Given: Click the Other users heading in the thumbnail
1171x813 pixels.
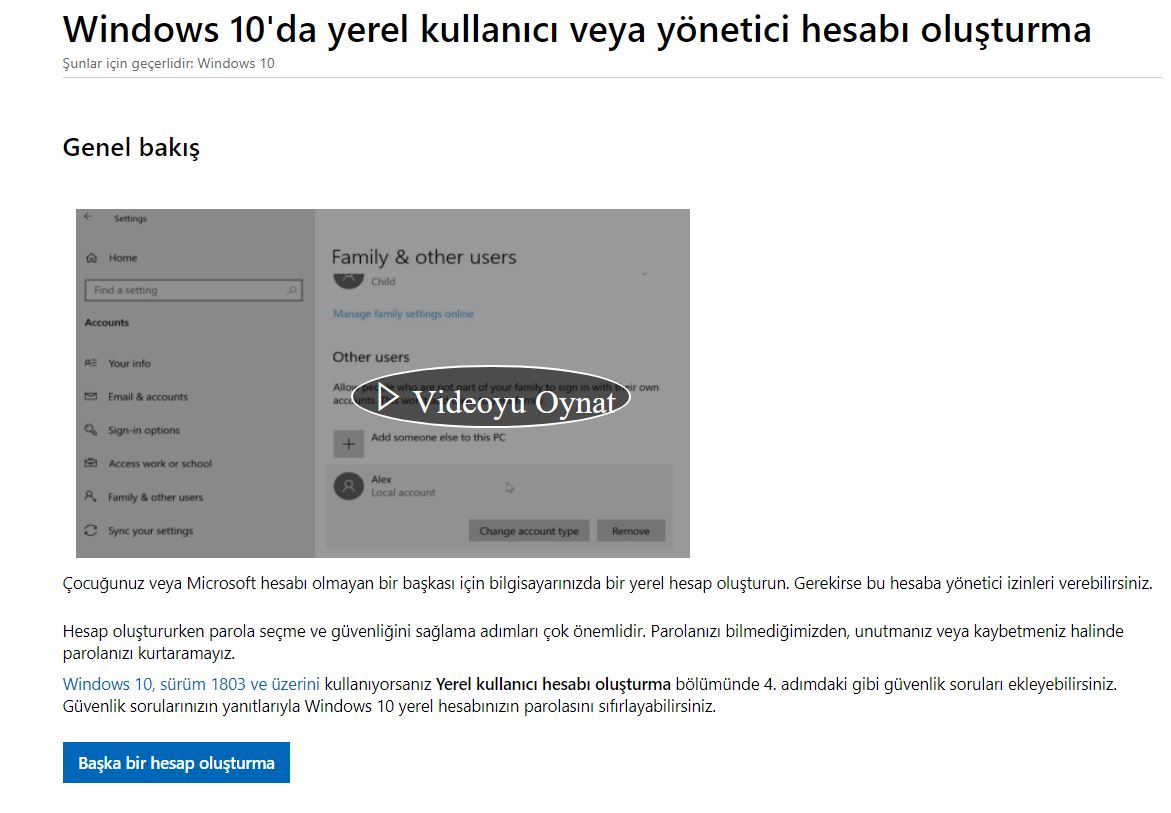Looking at the screenshot, I should coord(371,357).
